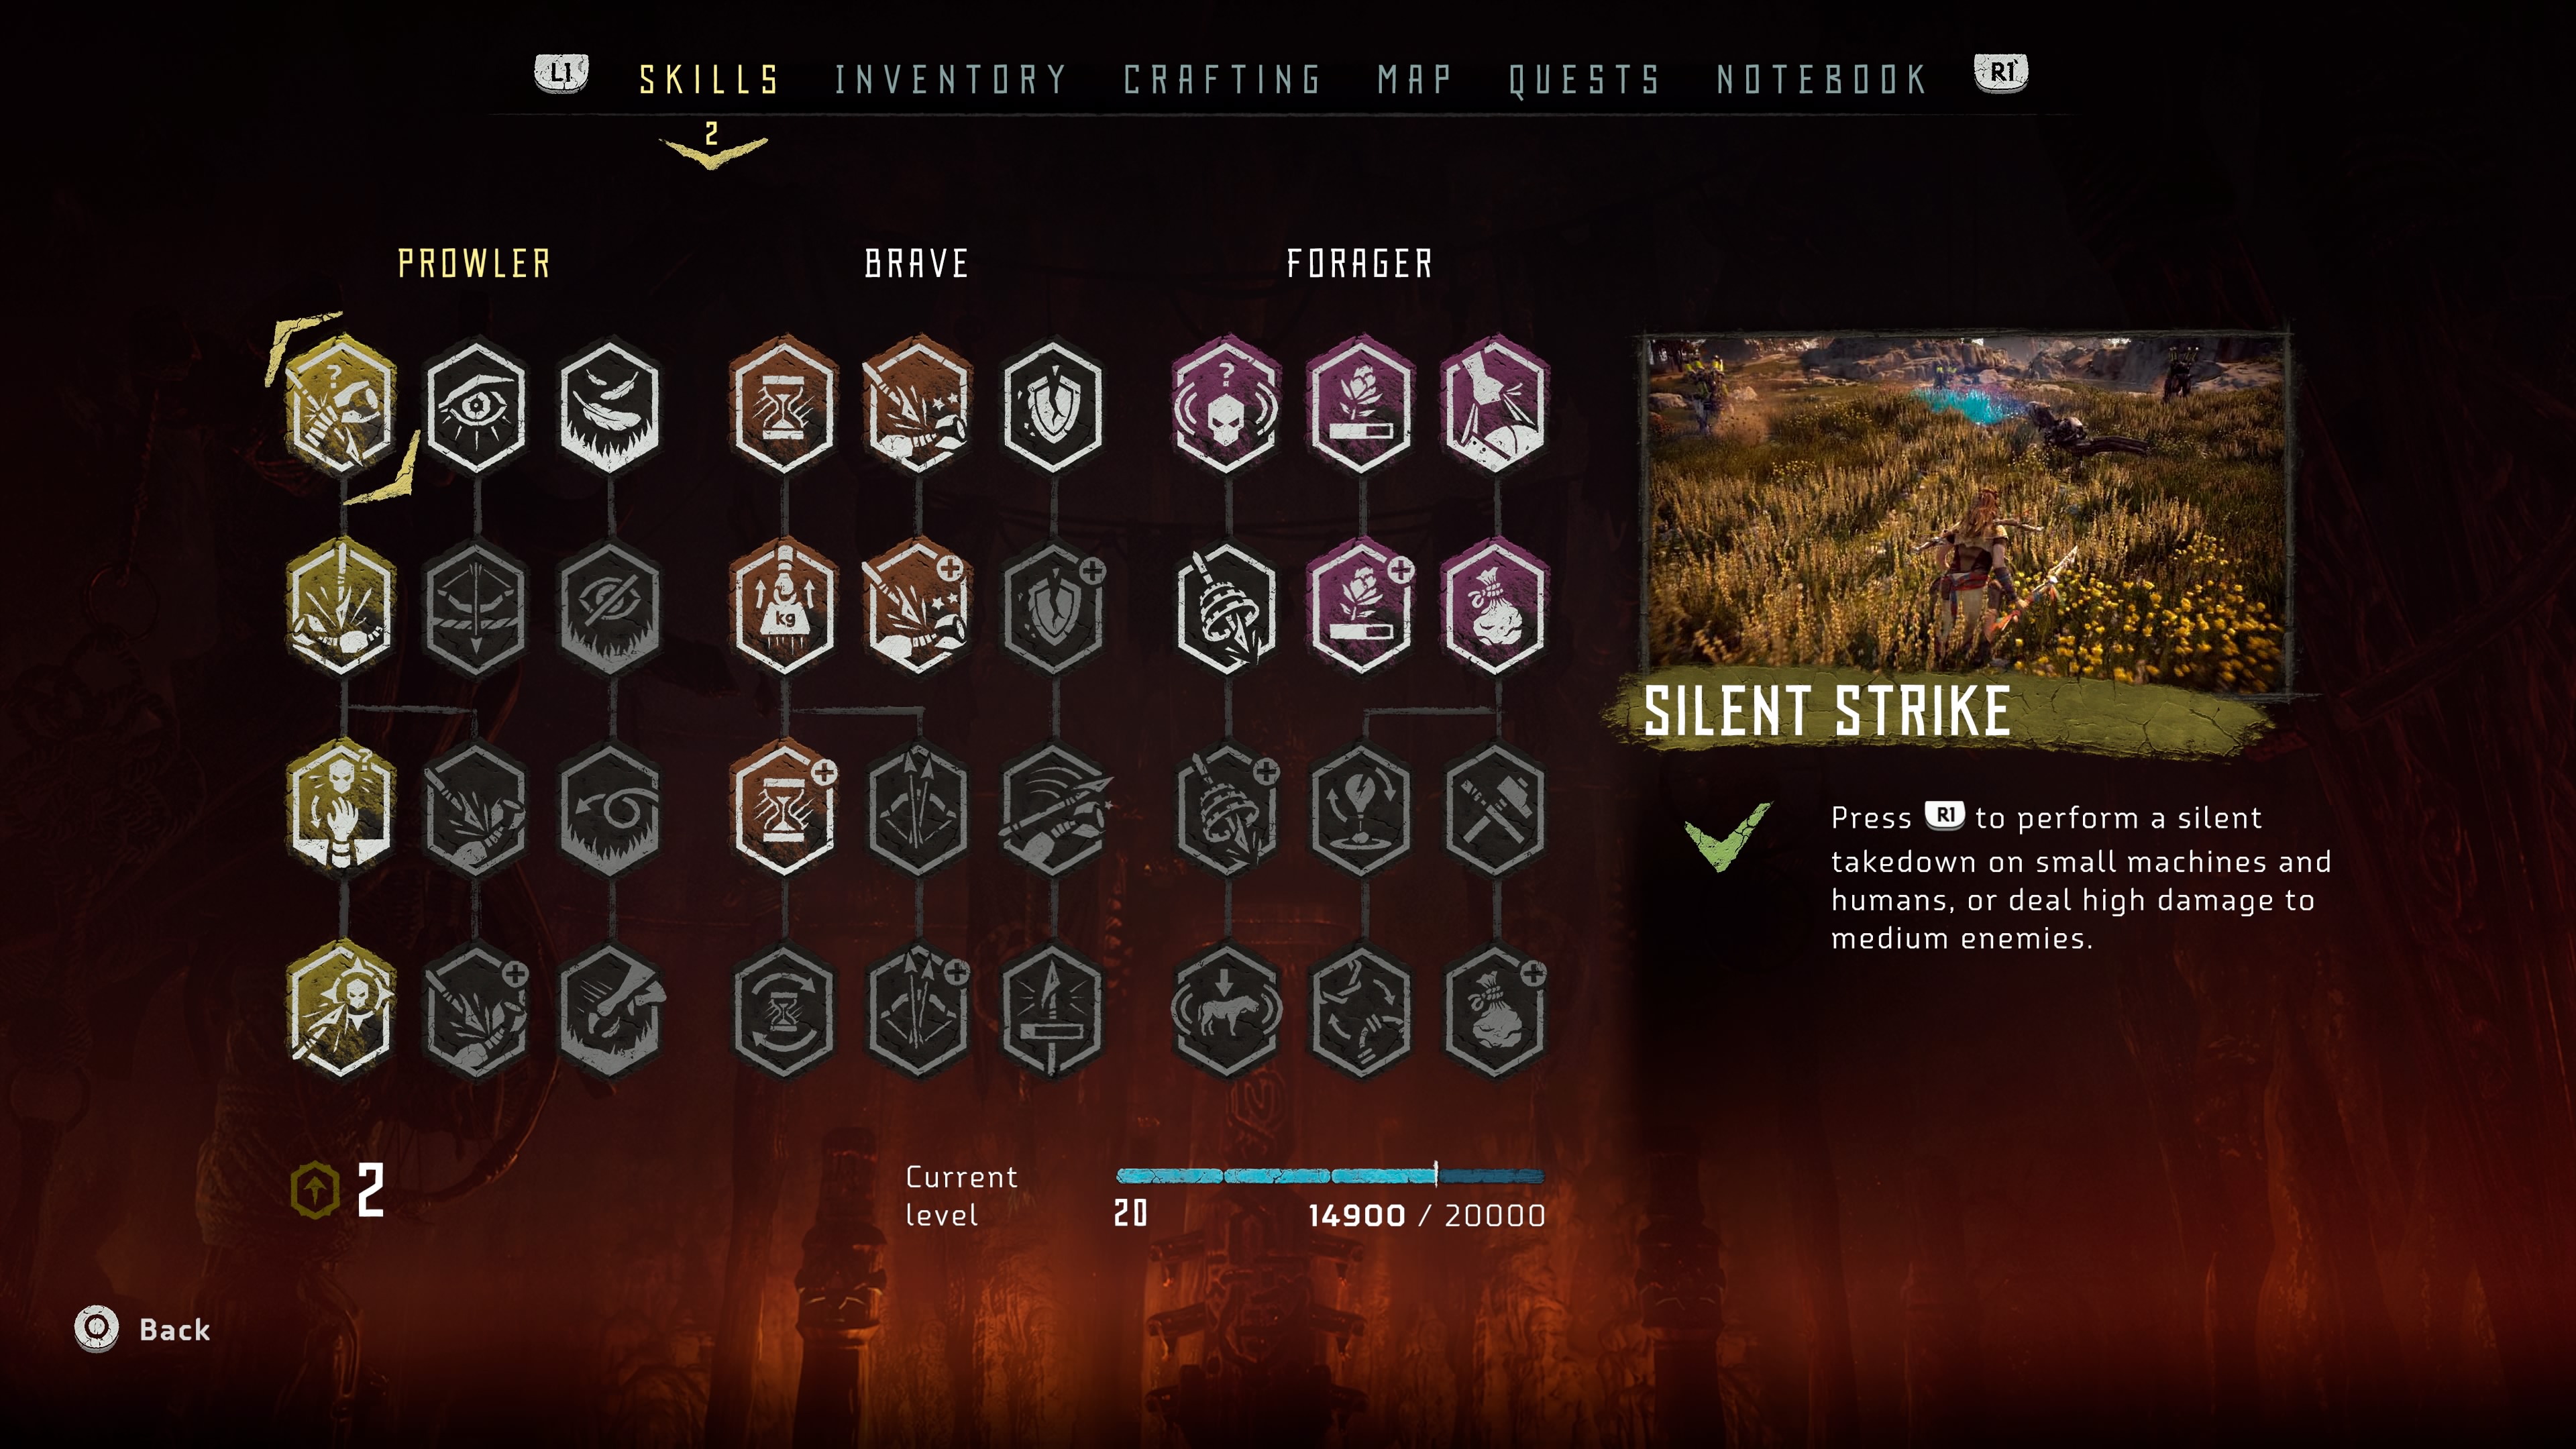Open the Quests tab
This screenshot has width=2576, height=1449.
(x=1584, y=79)
